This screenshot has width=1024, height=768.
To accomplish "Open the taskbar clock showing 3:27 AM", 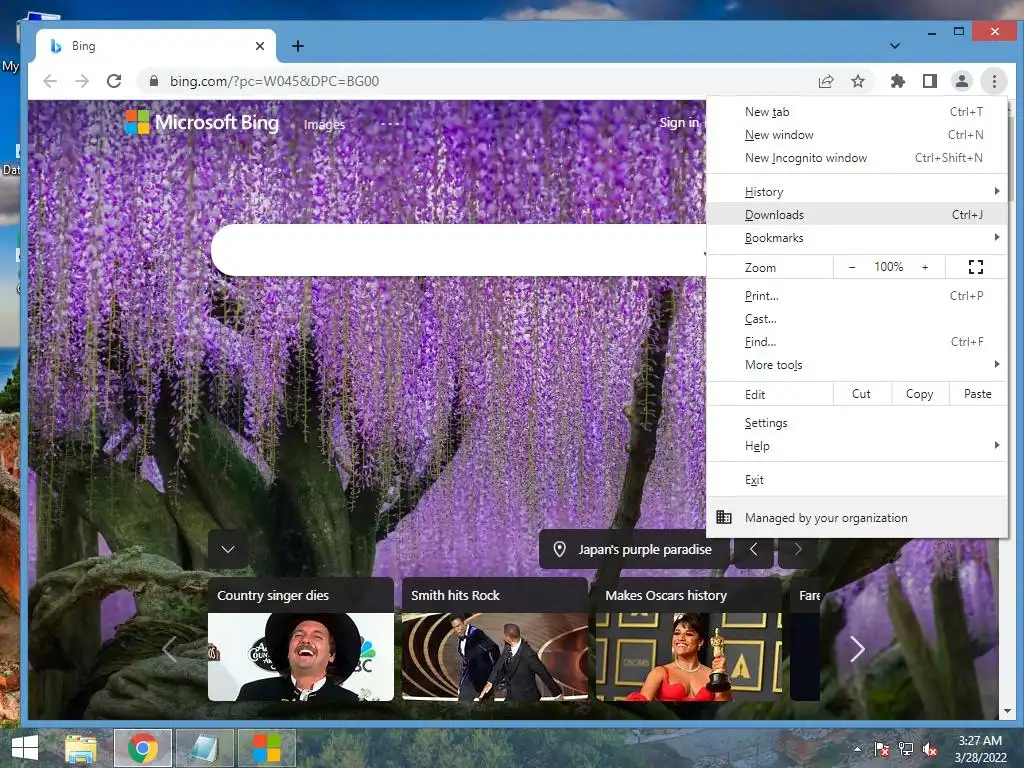I will pos(980,749).
